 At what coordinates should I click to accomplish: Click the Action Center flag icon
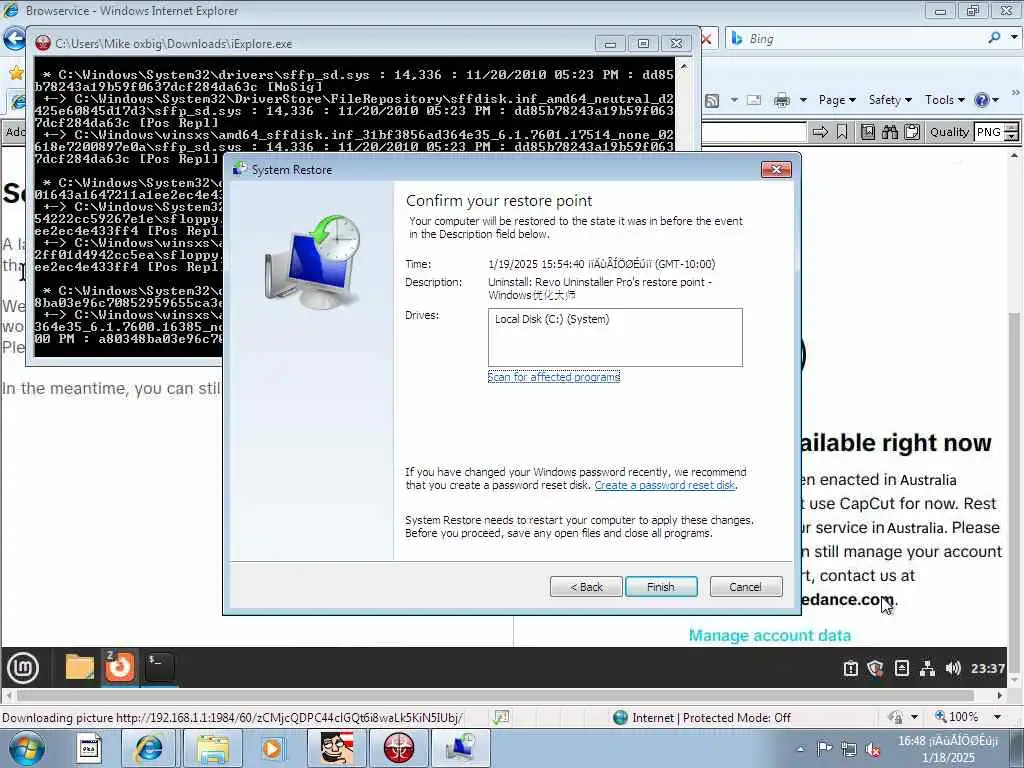(825, 749)
